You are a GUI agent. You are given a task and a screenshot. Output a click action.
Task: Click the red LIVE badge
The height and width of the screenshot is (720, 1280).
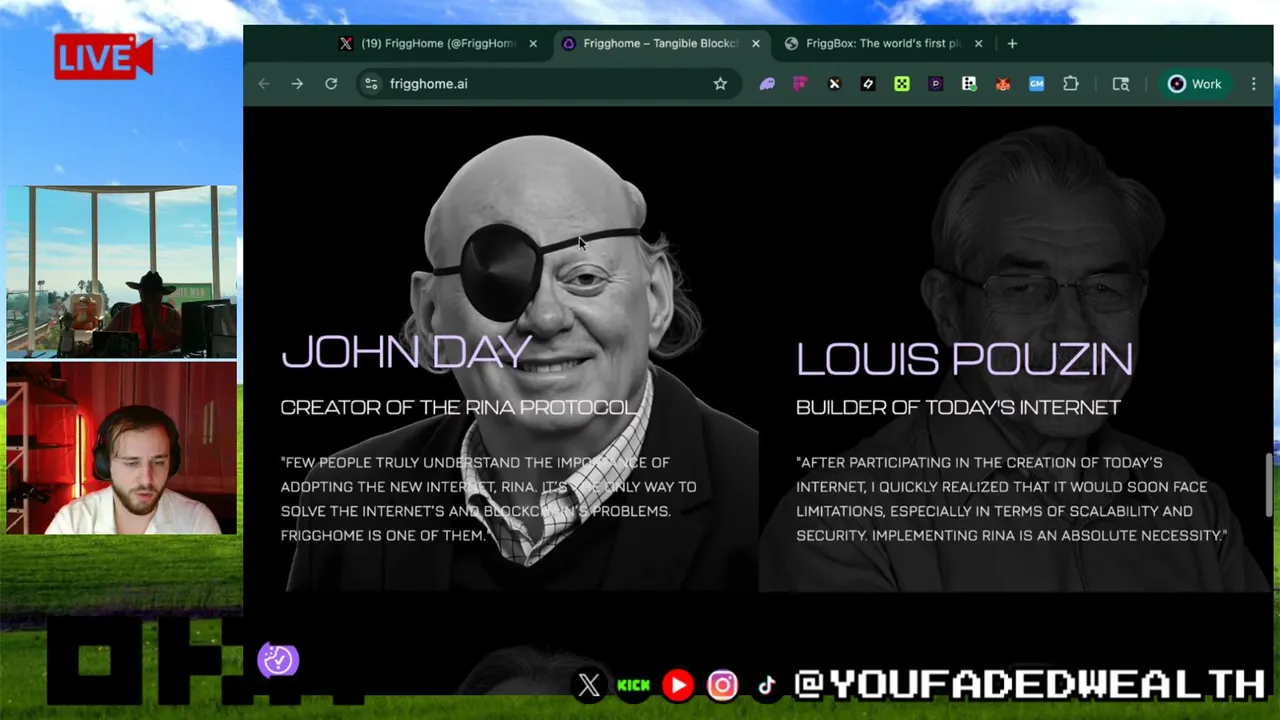[103, 57]
